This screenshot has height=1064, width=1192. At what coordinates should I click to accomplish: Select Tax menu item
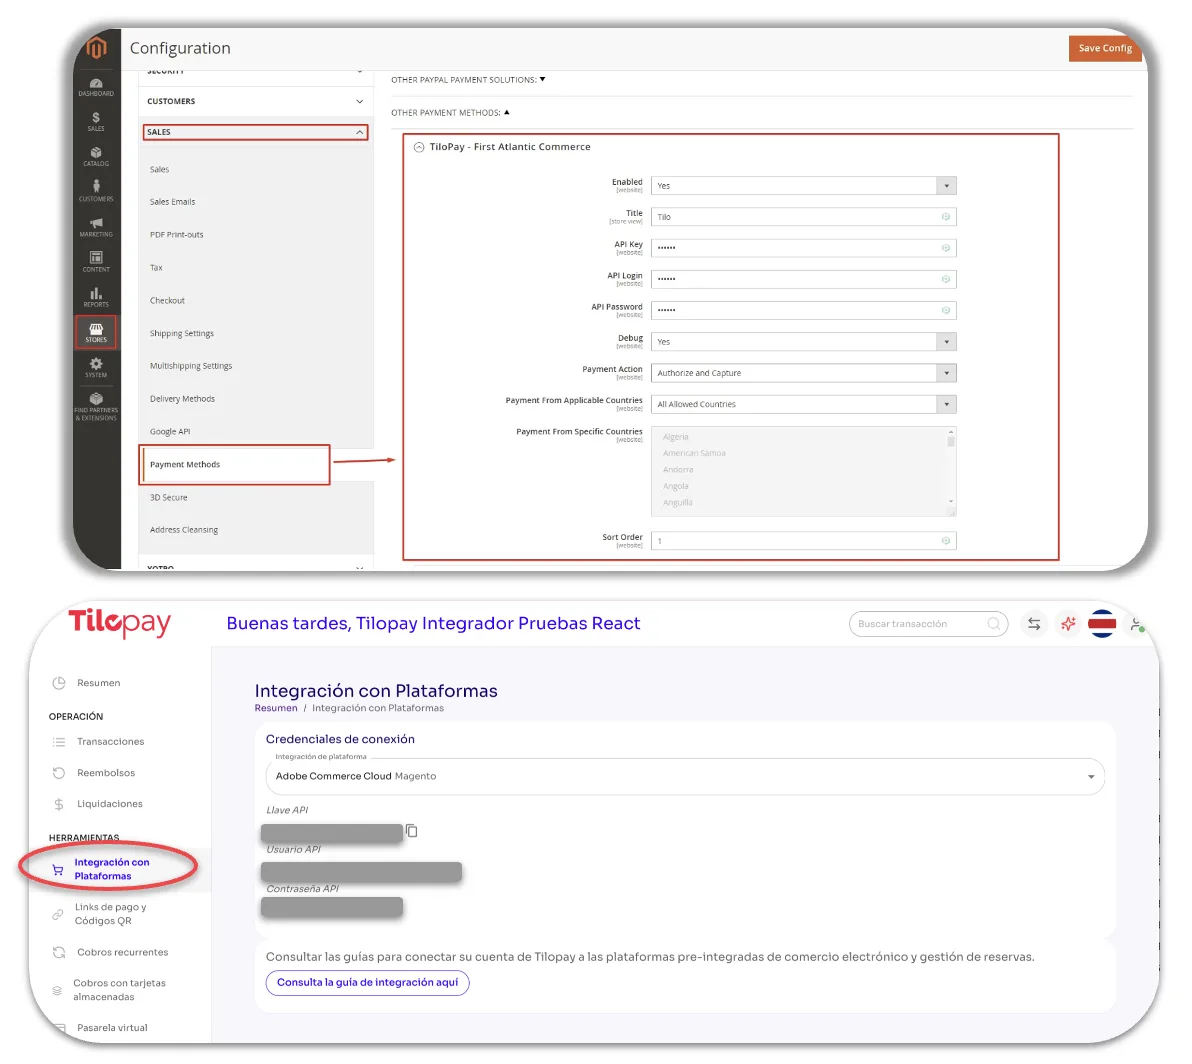click(156, 268)
